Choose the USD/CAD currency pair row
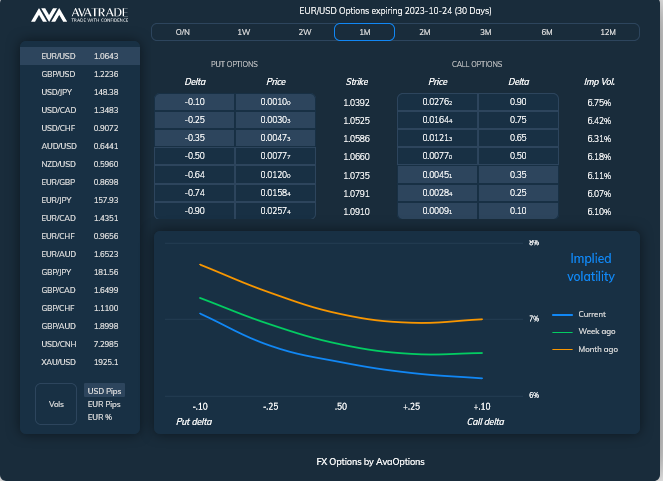The width and height of the screenshot is (663, 481). point(80,110)
